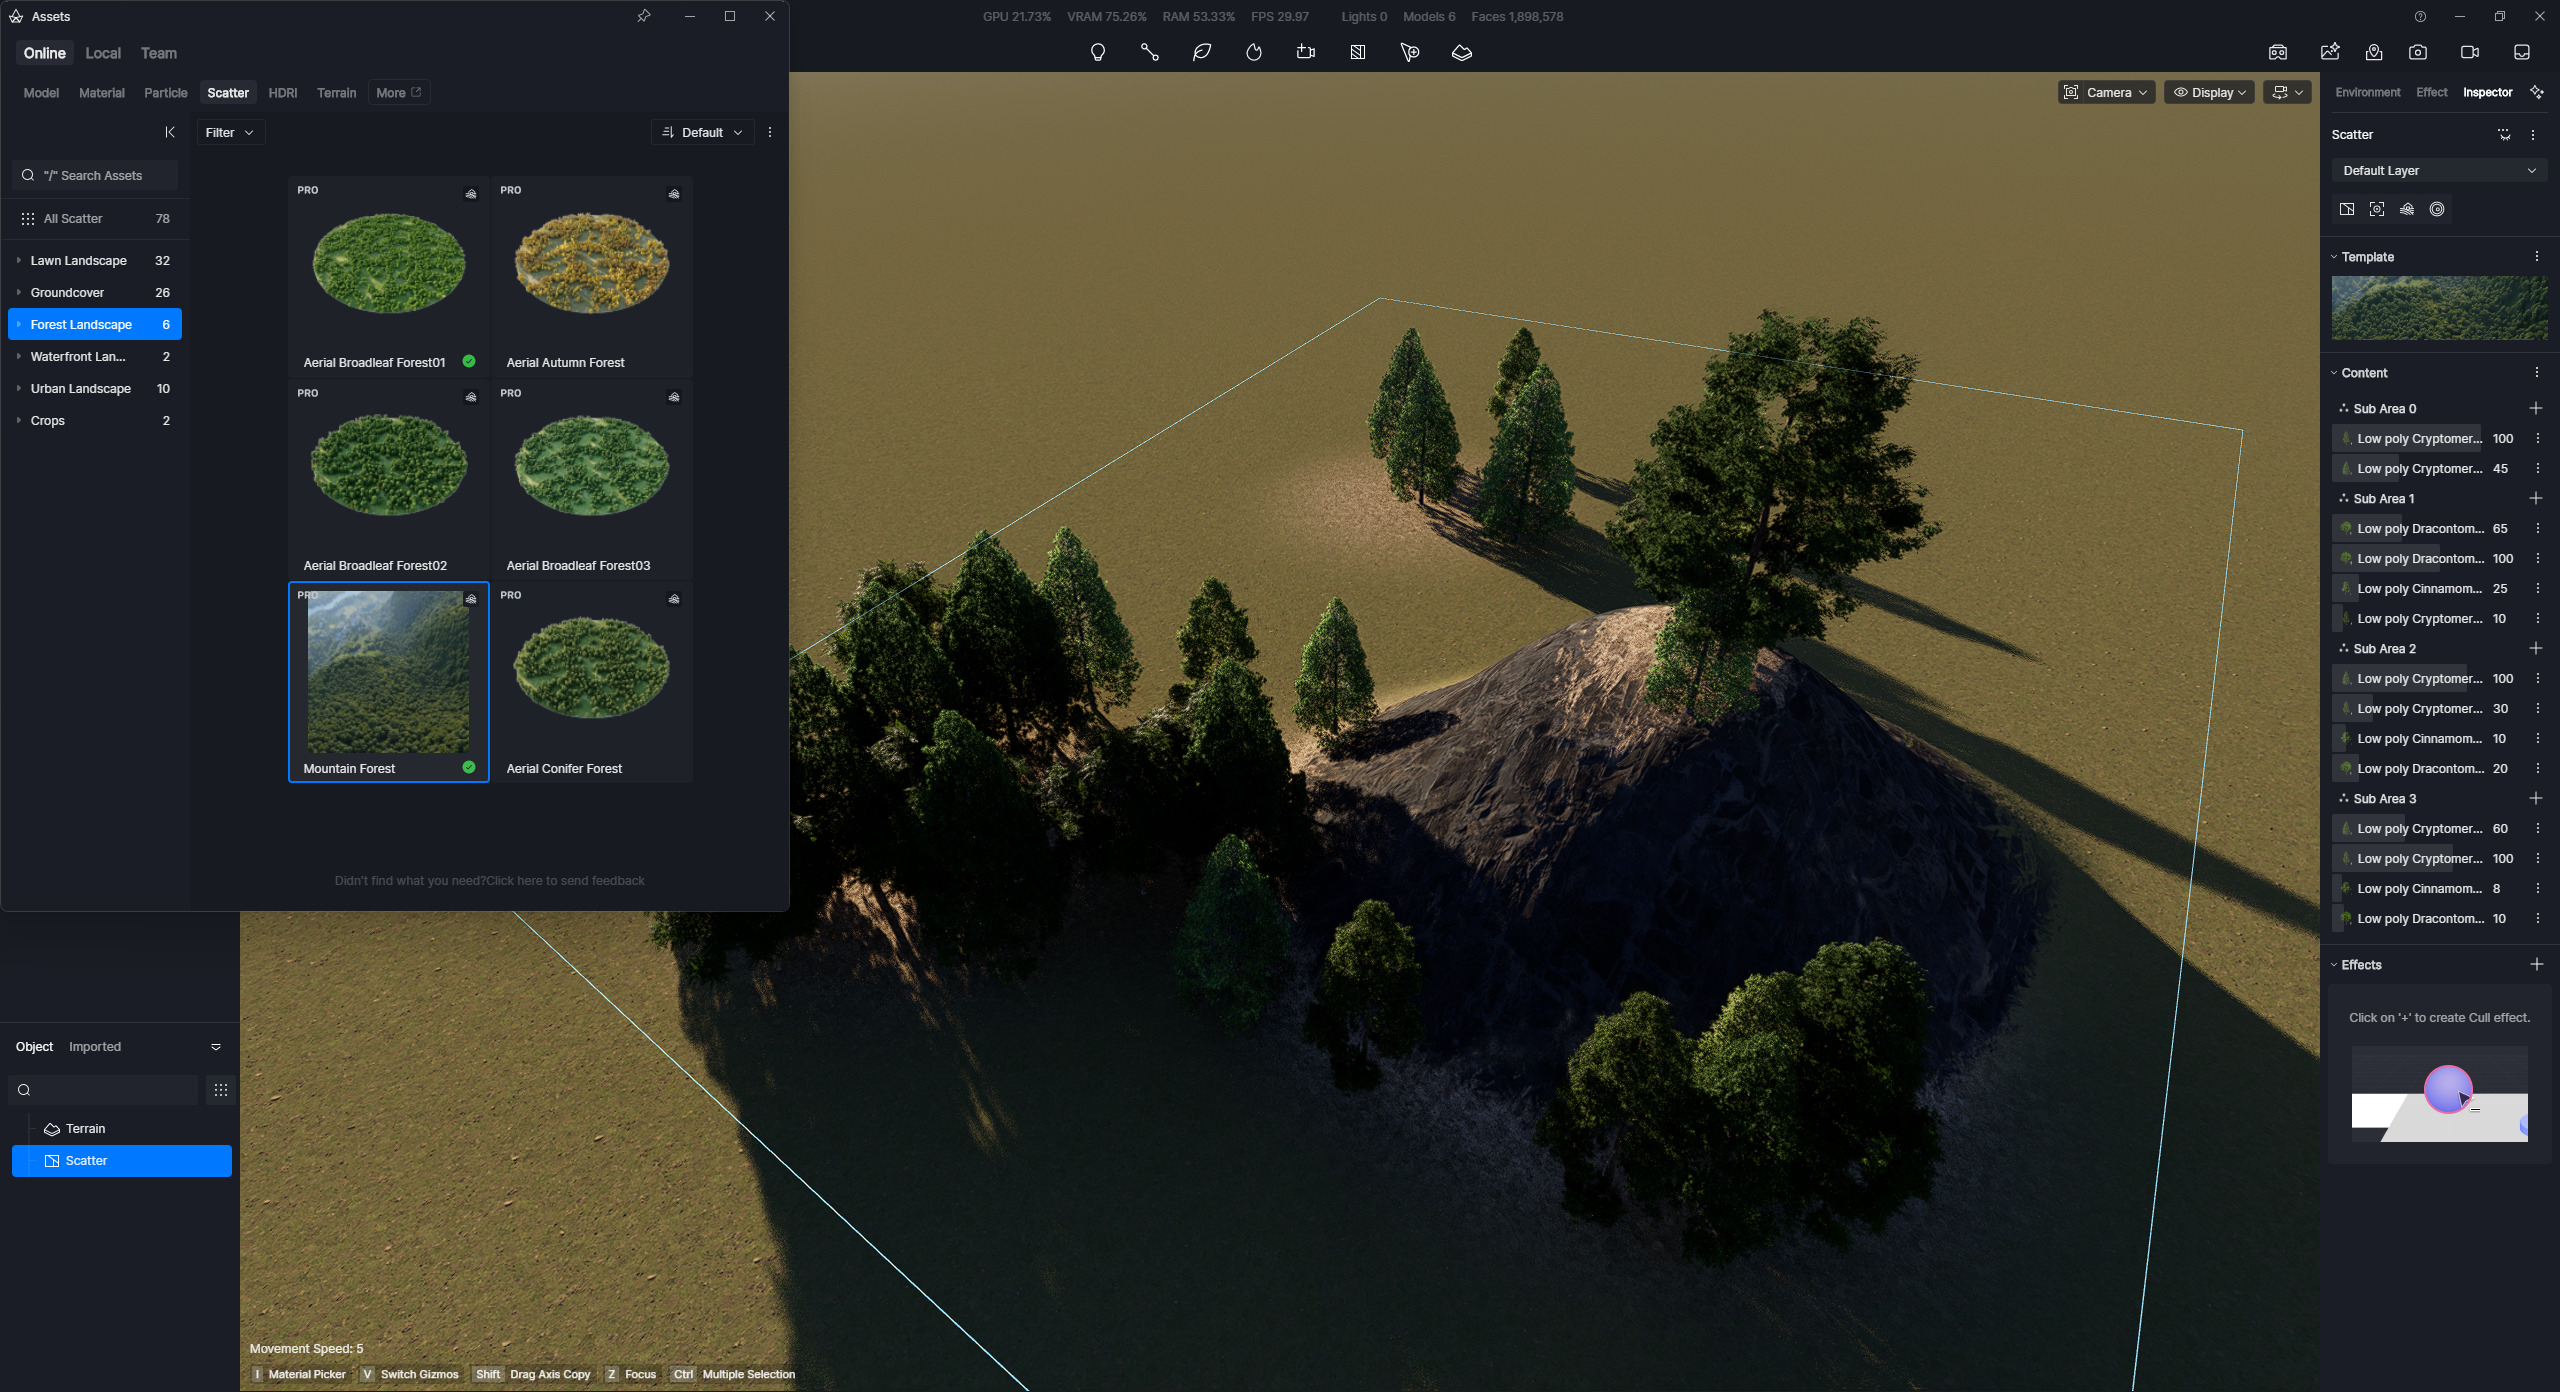Click the video camera render icon

click(2469, 52)
